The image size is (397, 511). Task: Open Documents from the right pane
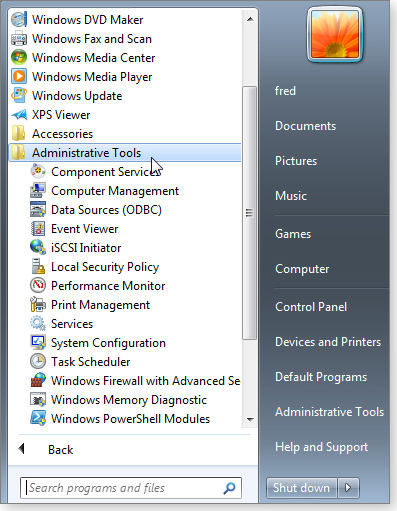(306, 126)
